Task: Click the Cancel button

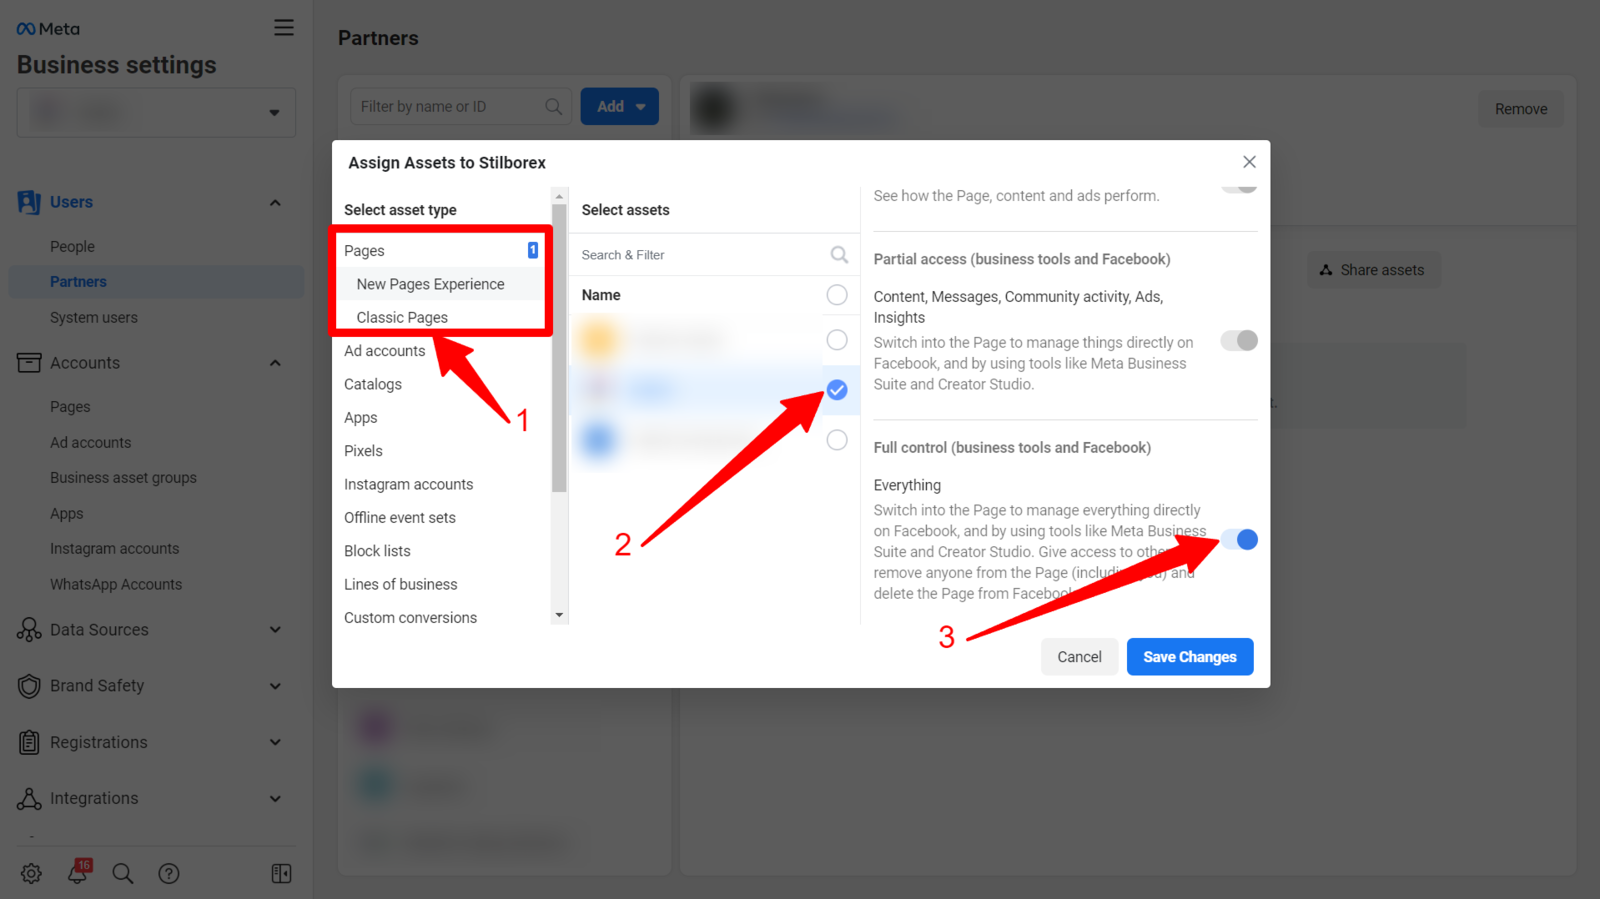Action: [1079, 657]
